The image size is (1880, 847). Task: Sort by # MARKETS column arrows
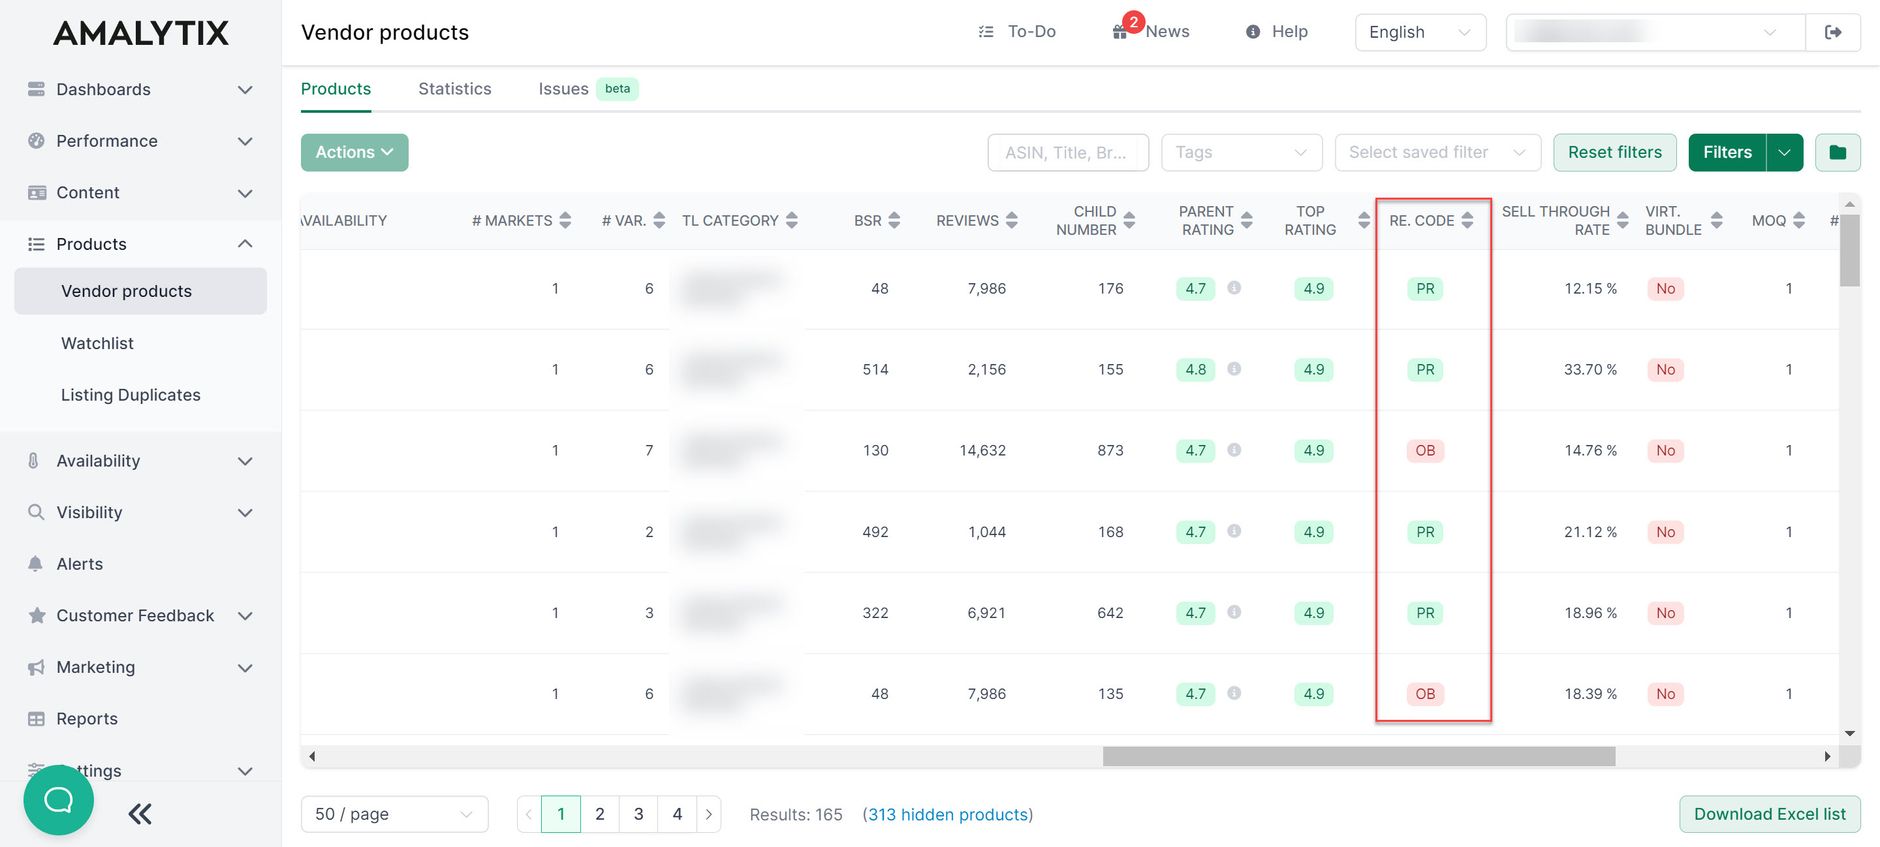point(566,220)
